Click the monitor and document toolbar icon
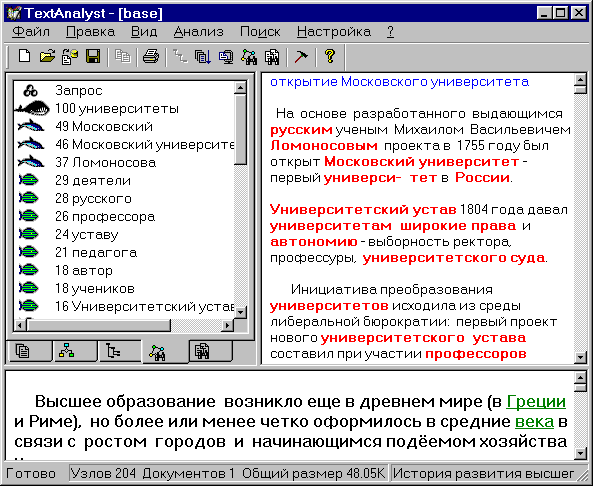 point(226,57)
